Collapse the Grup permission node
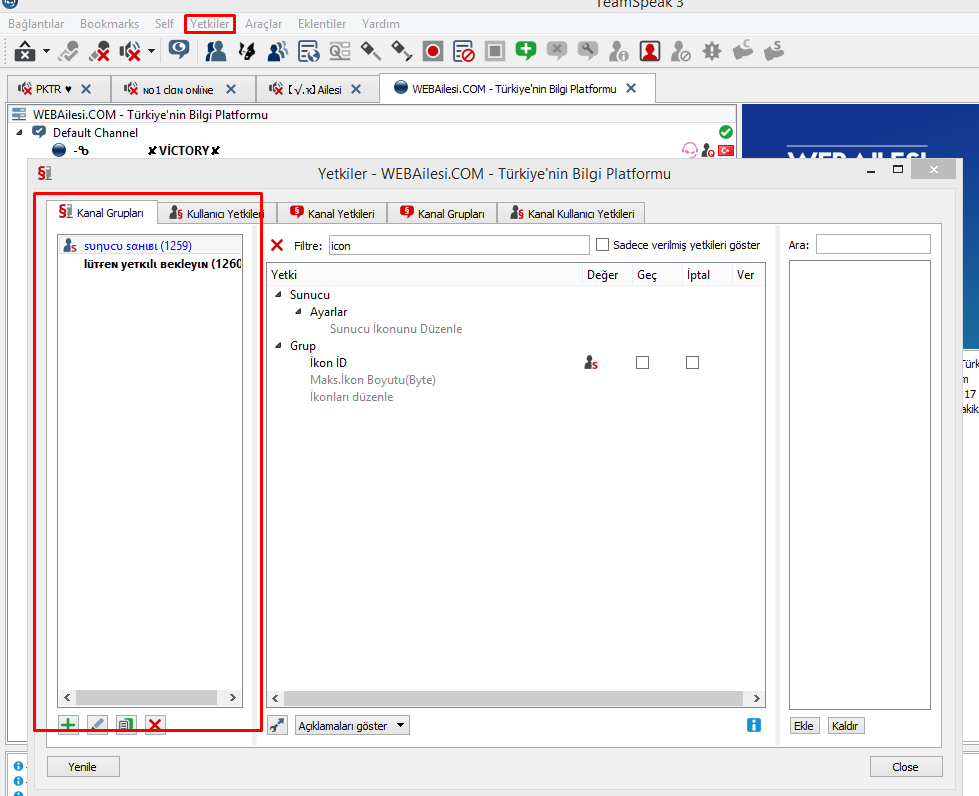This screenshot has width=979, height=796. tap(278, 345)
